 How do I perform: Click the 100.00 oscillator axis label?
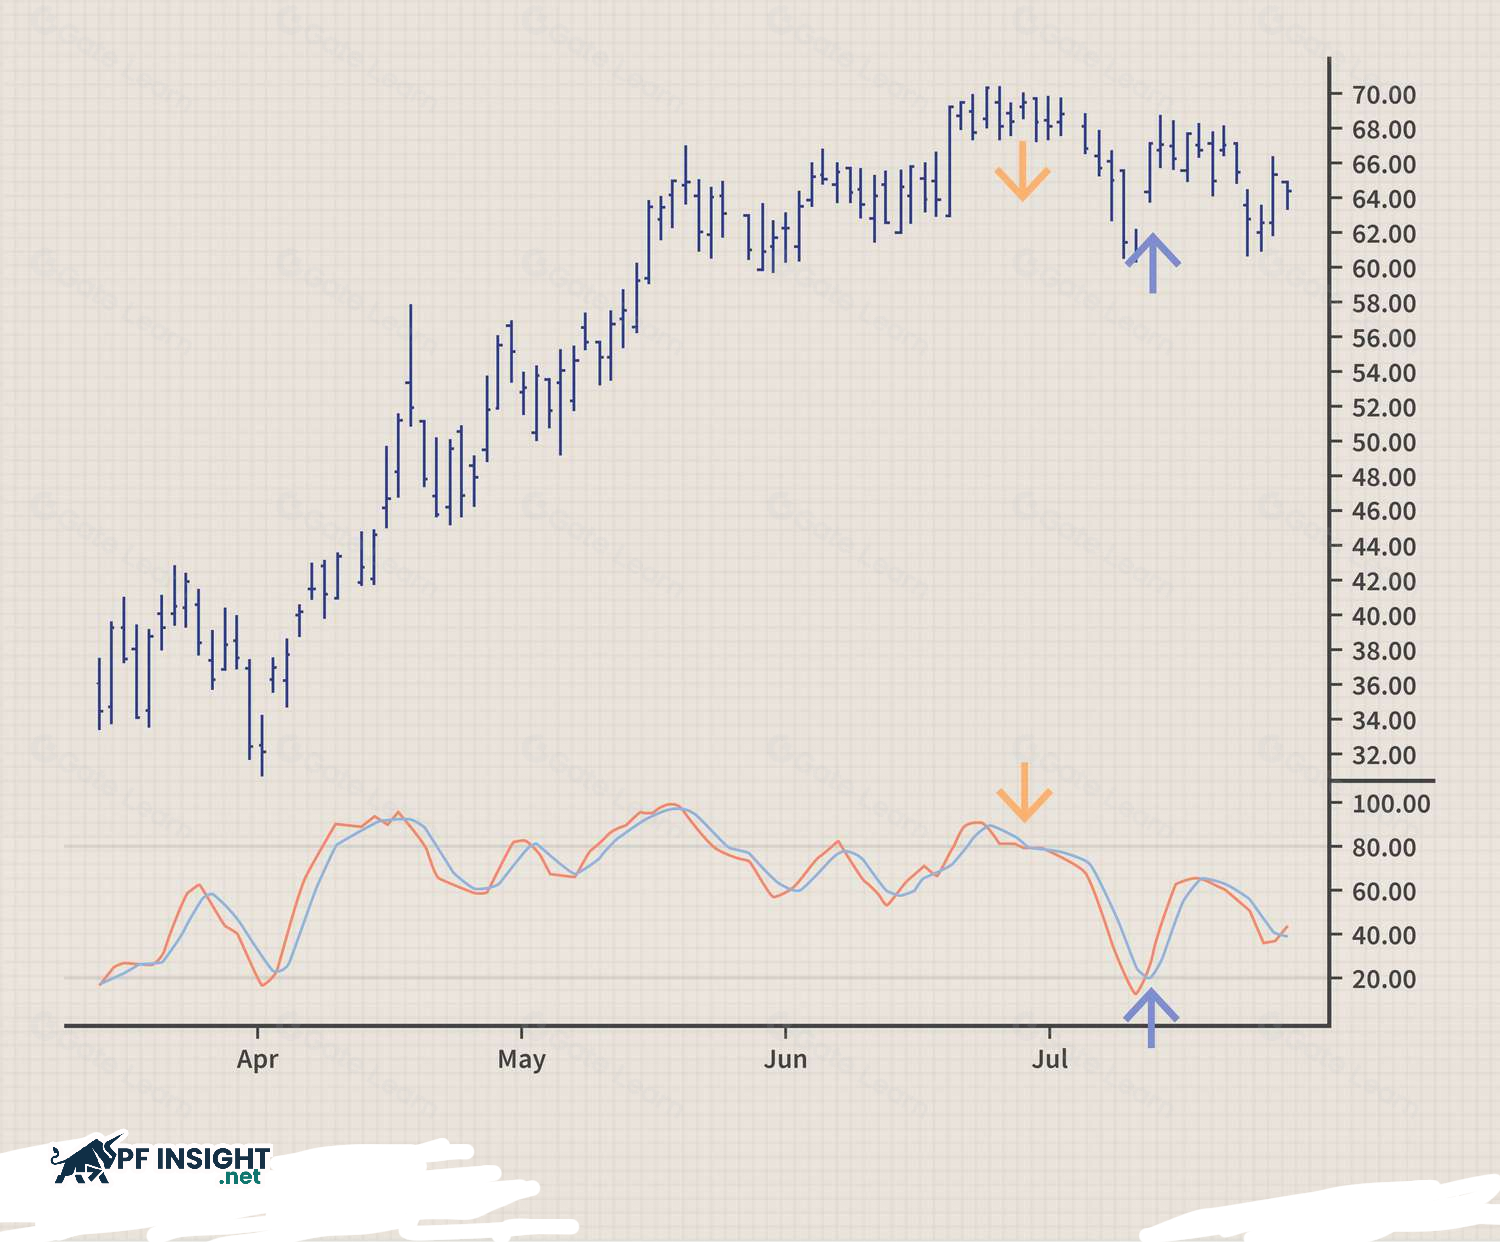(1390, 804)
